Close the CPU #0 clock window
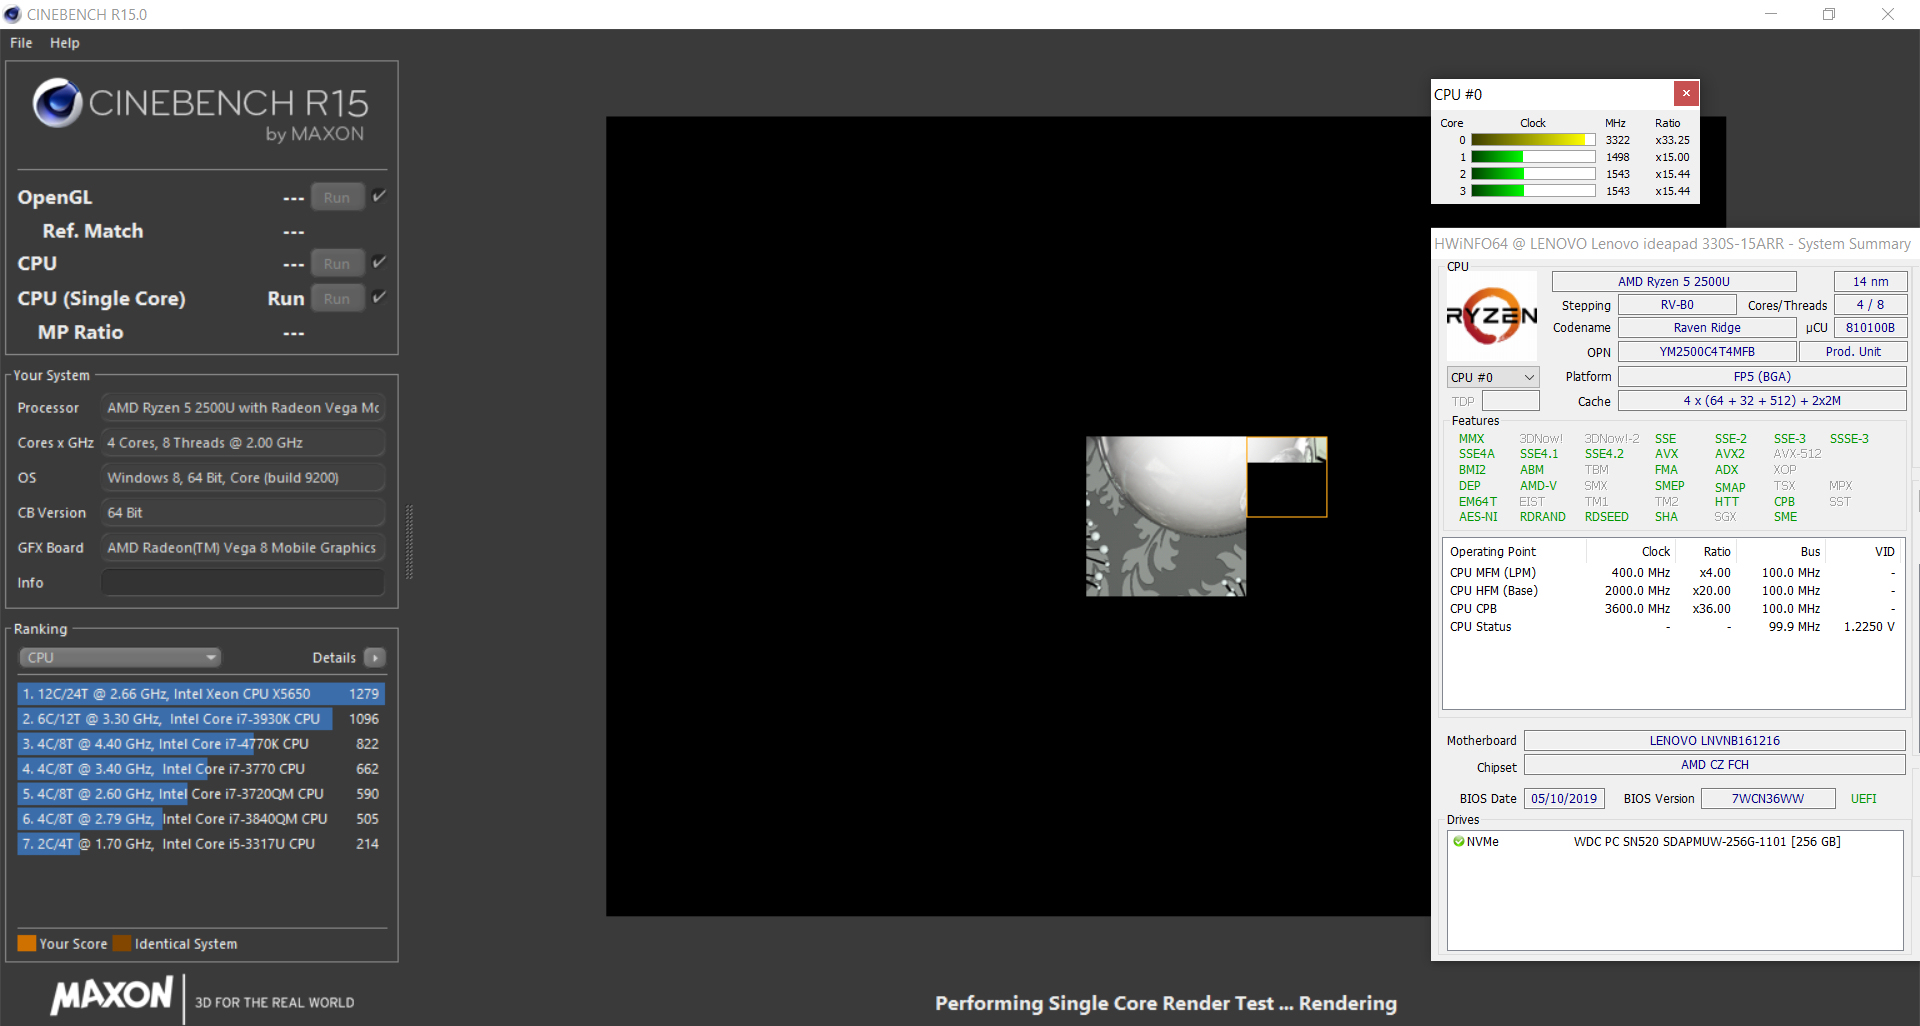This screenshot has height=1026, width=1920. click(1686, 93)
